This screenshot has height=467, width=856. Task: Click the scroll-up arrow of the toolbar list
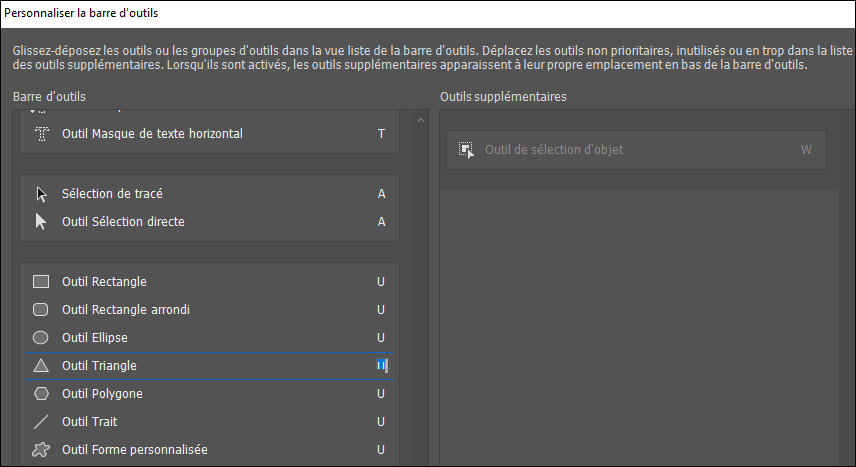click(x=420, y=121)
